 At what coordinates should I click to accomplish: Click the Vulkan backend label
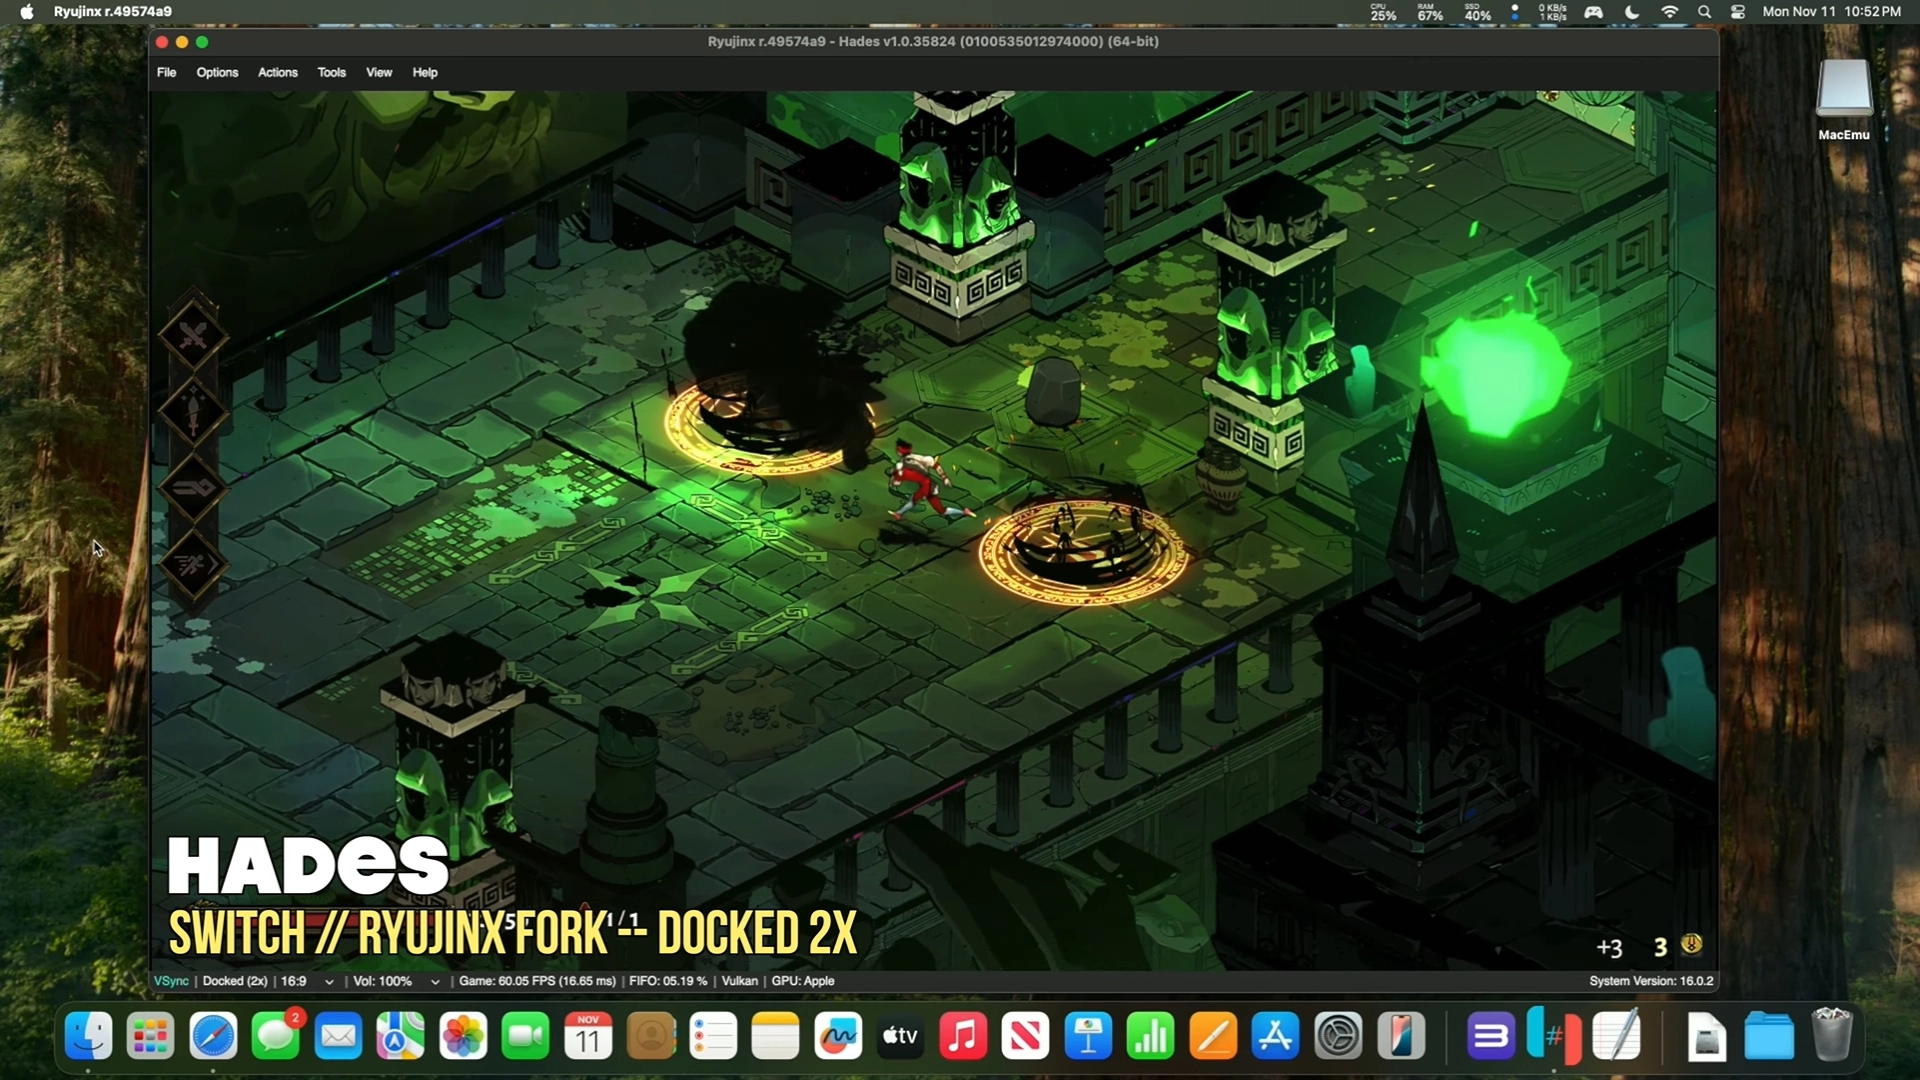click(739, 981)
